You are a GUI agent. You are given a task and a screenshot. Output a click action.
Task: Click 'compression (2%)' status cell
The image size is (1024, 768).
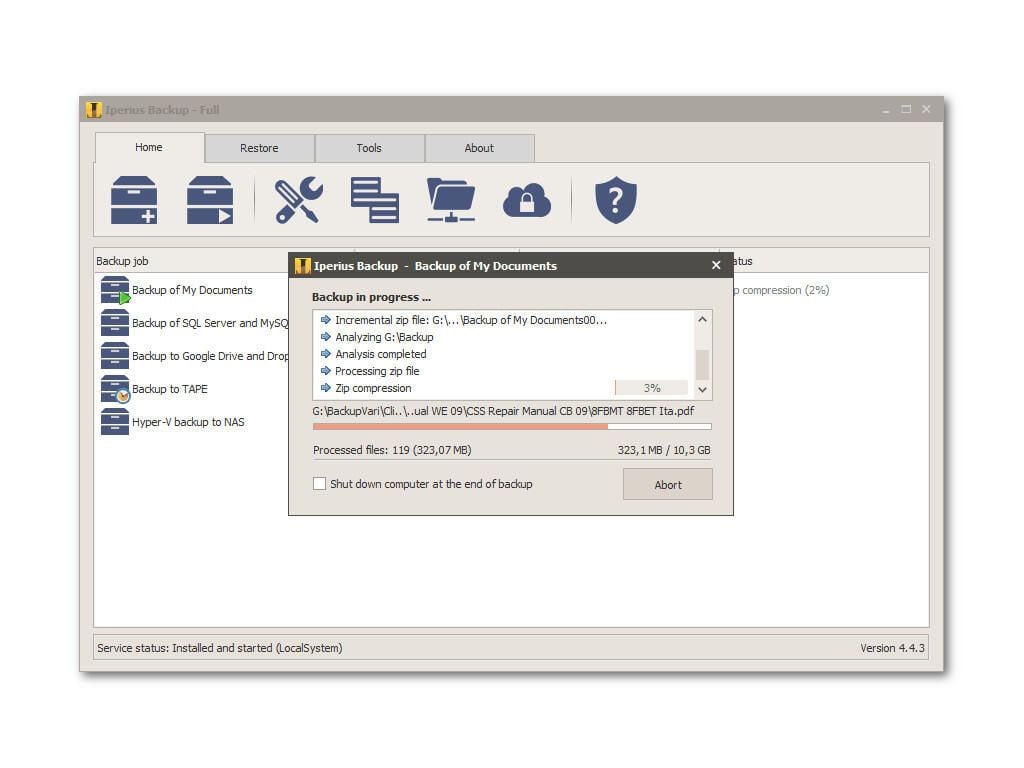point(781,290)
